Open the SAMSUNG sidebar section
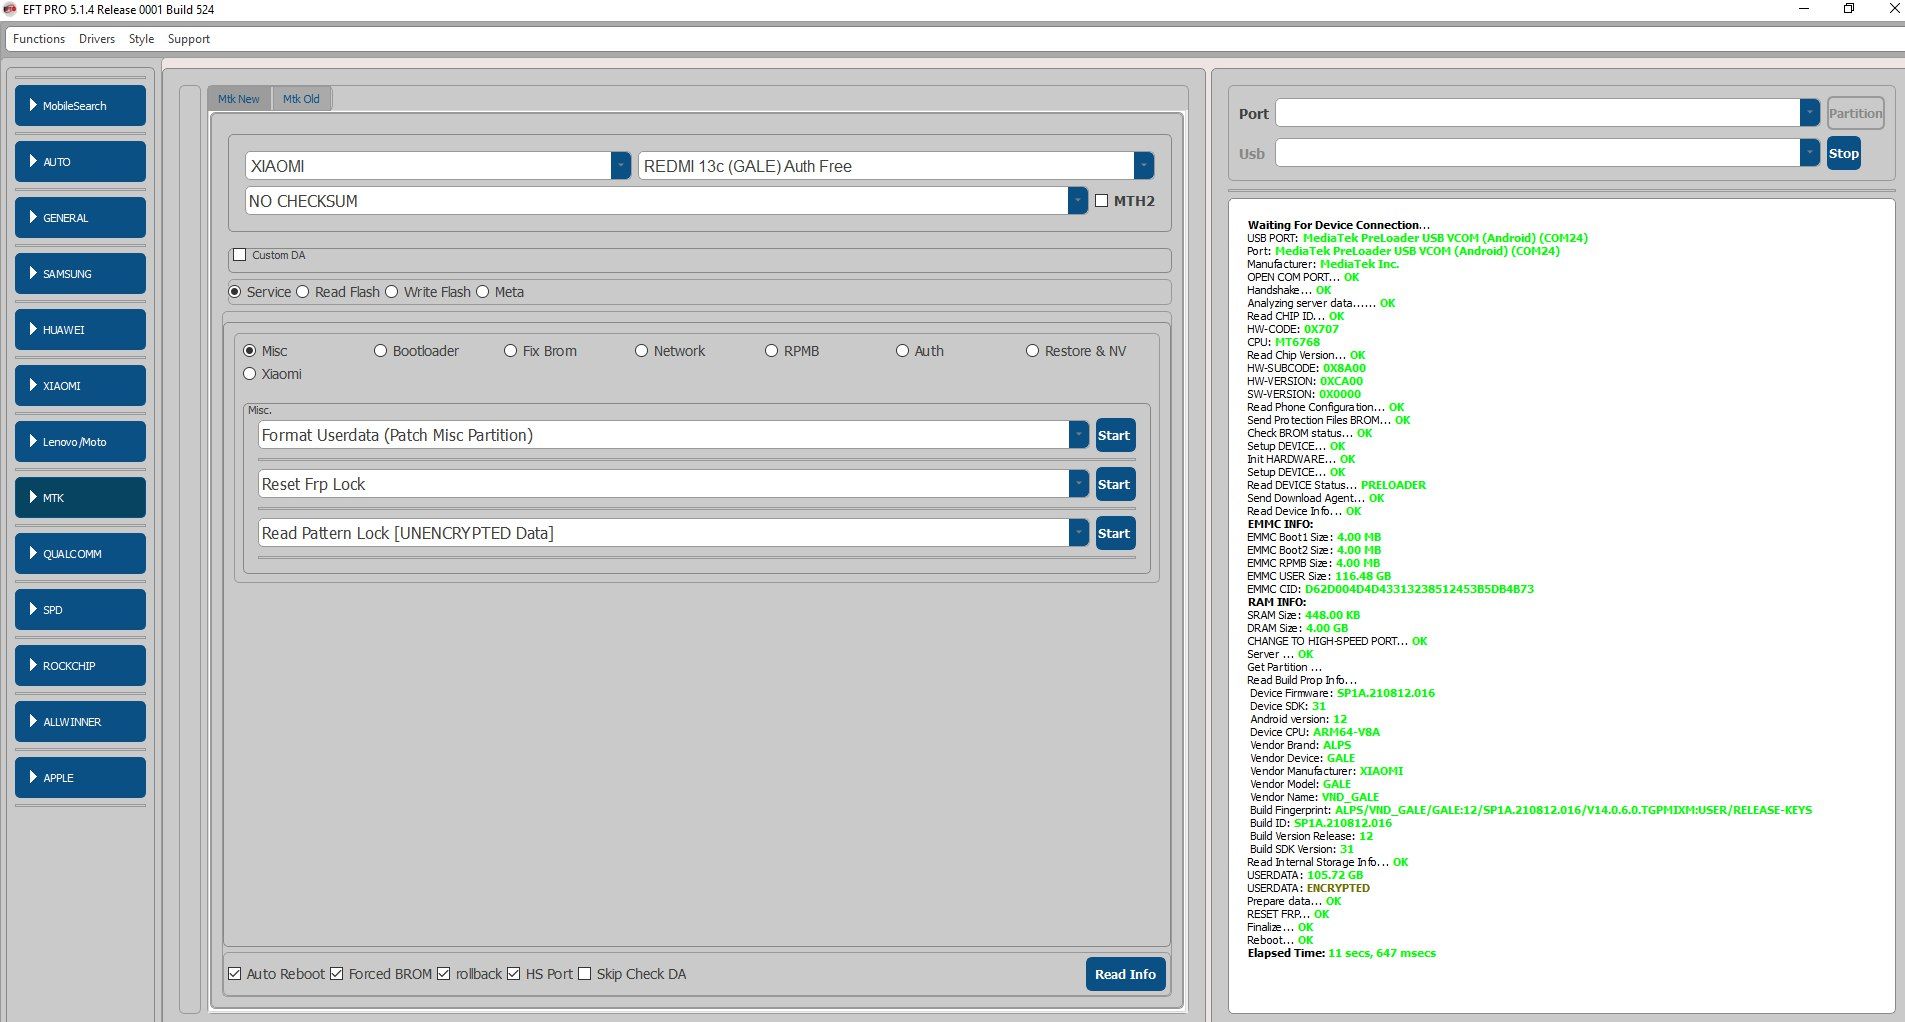 pos(80,274)
